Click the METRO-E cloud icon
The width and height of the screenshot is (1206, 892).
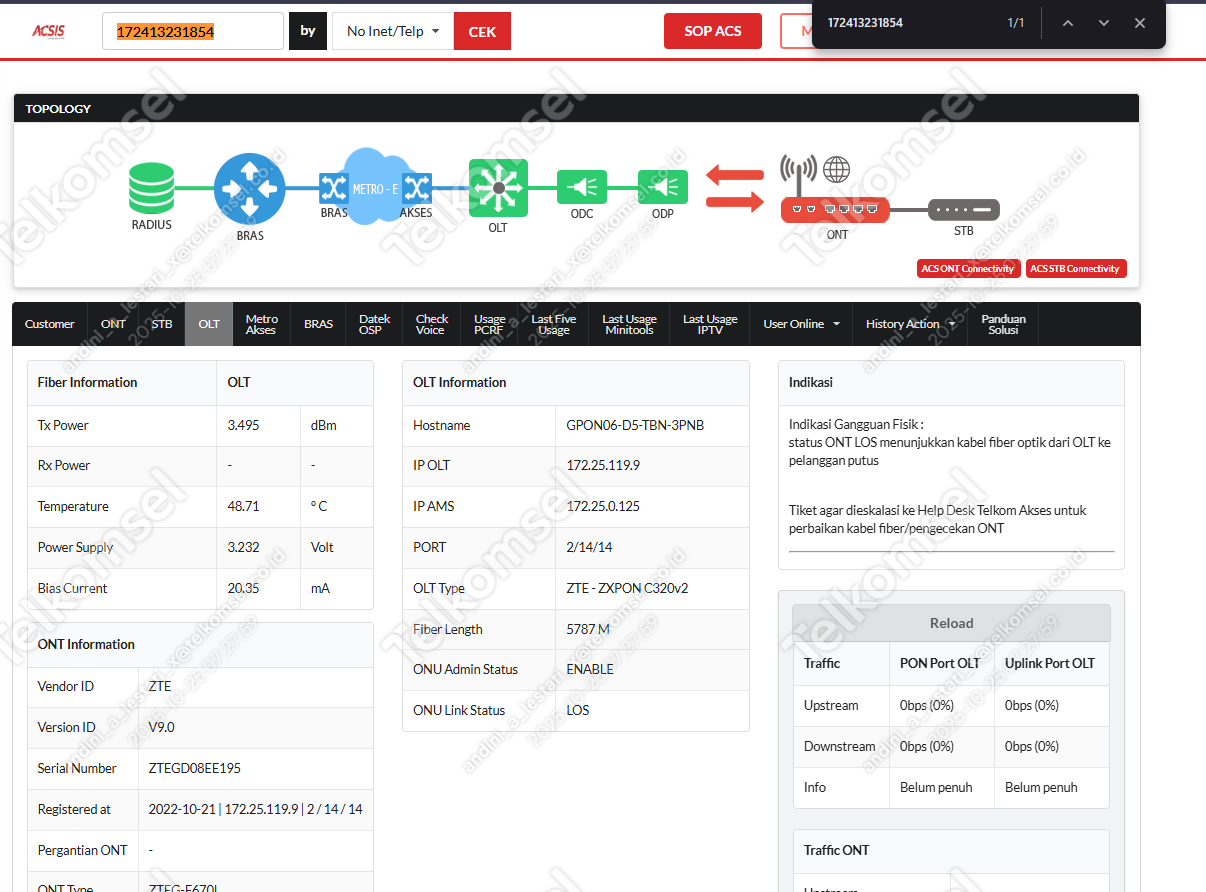(x=375, y=185)
